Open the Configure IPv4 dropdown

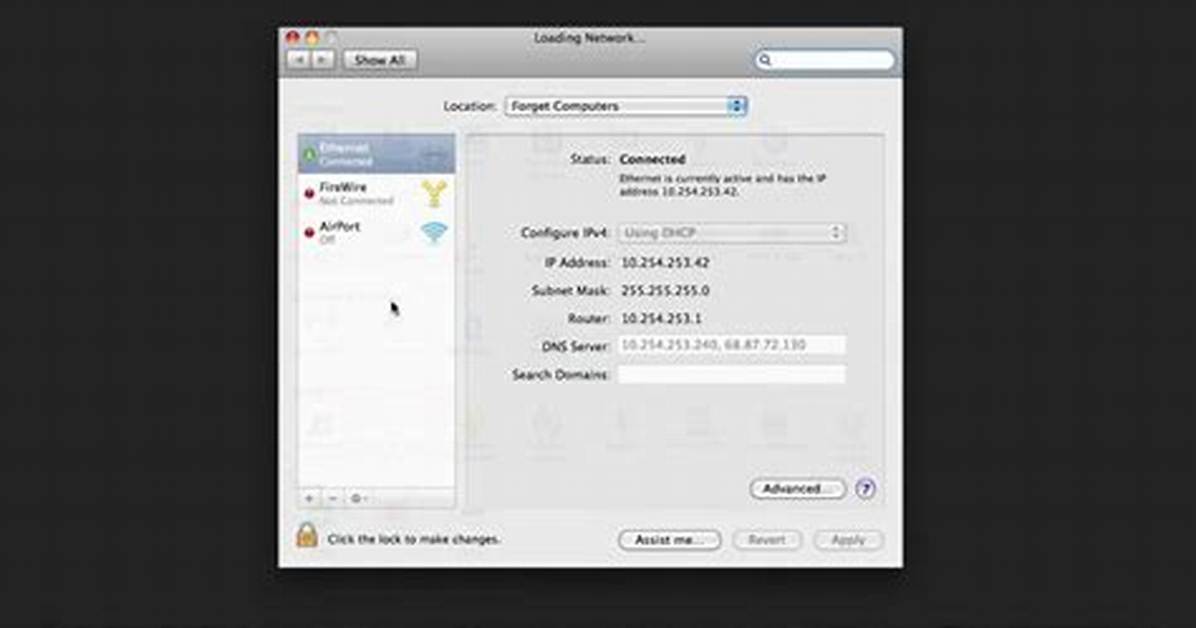[731, 233]
